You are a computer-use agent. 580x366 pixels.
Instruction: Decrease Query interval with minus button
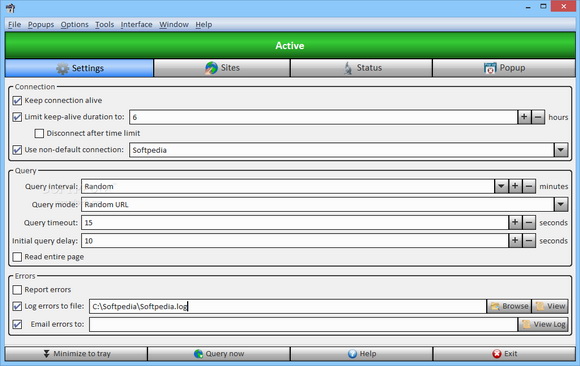(529, 186)
